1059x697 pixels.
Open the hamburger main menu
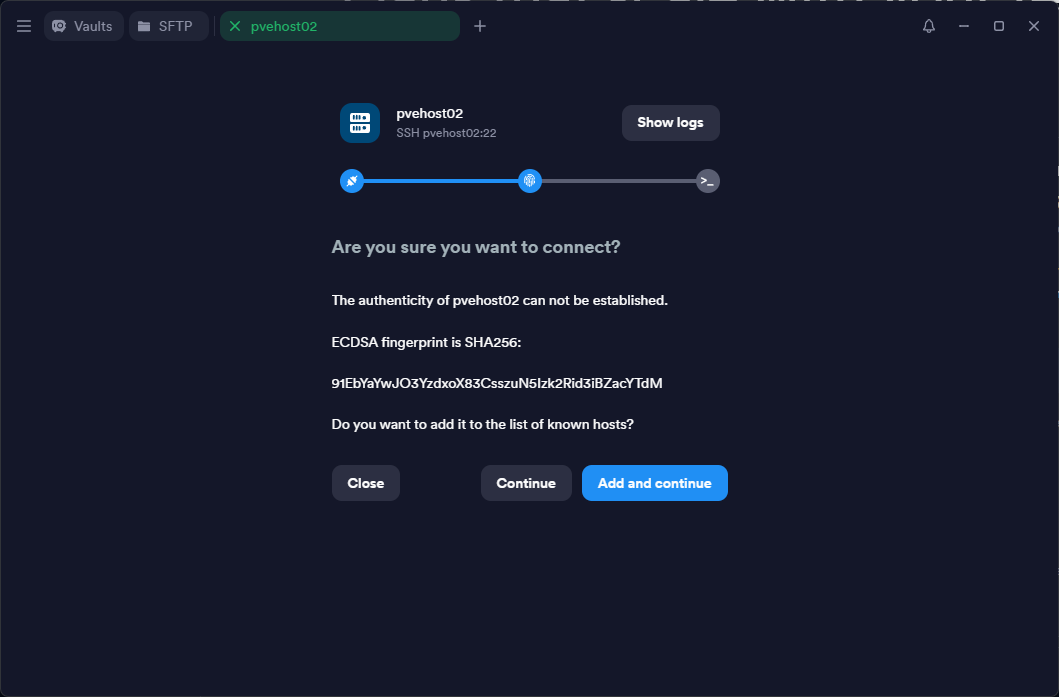click(x=24, y=26)
